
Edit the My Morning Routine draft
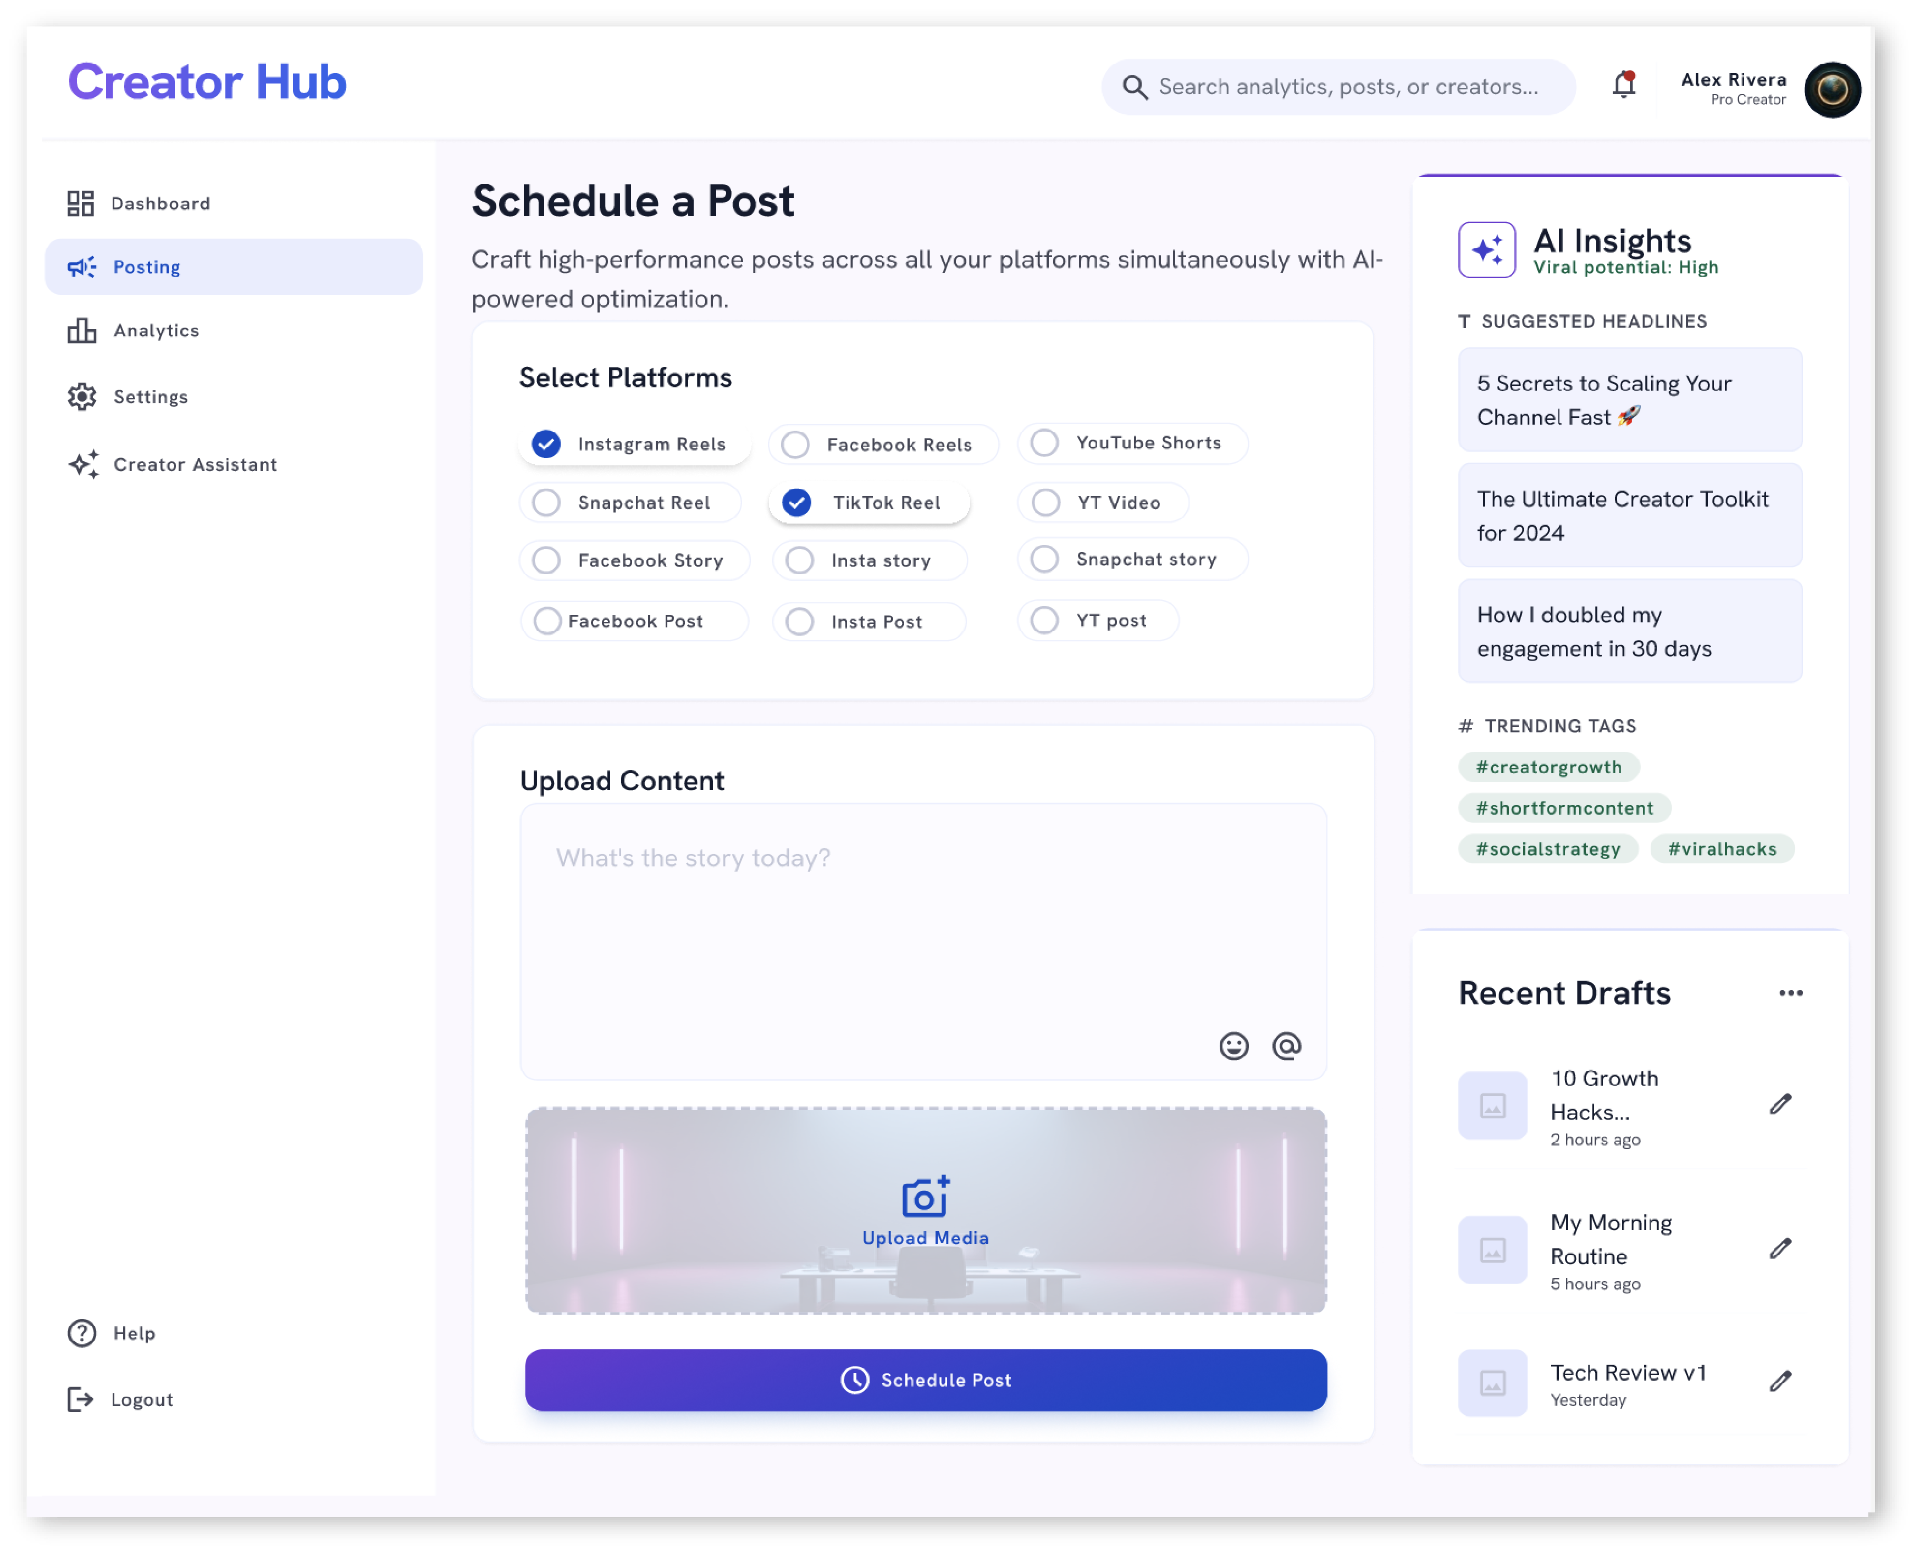coord(1780,1248)
